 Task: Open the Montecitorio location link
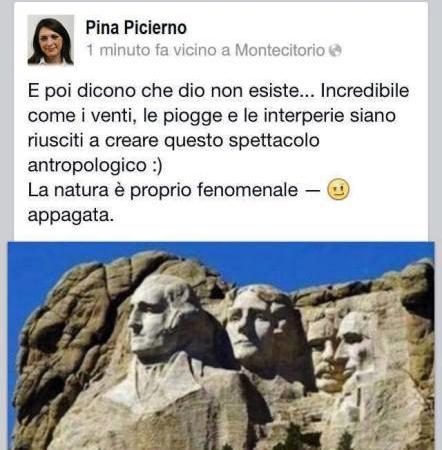[x=280, y=50]
